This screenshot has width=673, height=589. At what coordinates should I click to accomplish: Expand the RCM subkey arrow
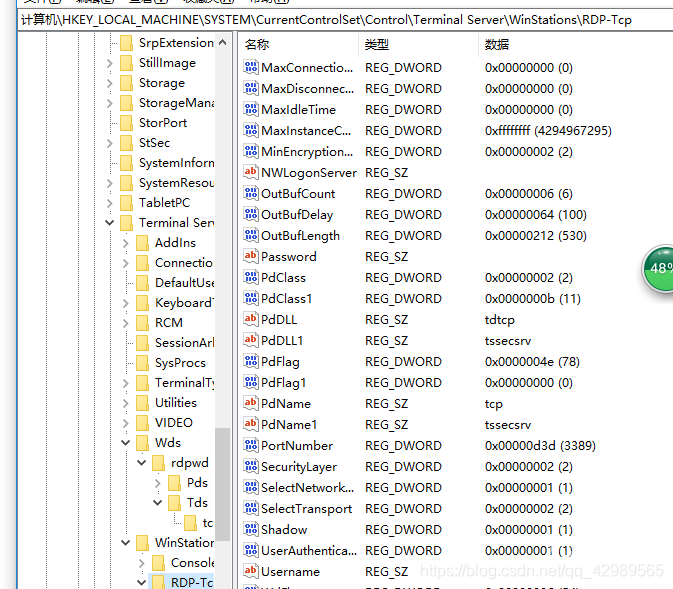[126, 323]
